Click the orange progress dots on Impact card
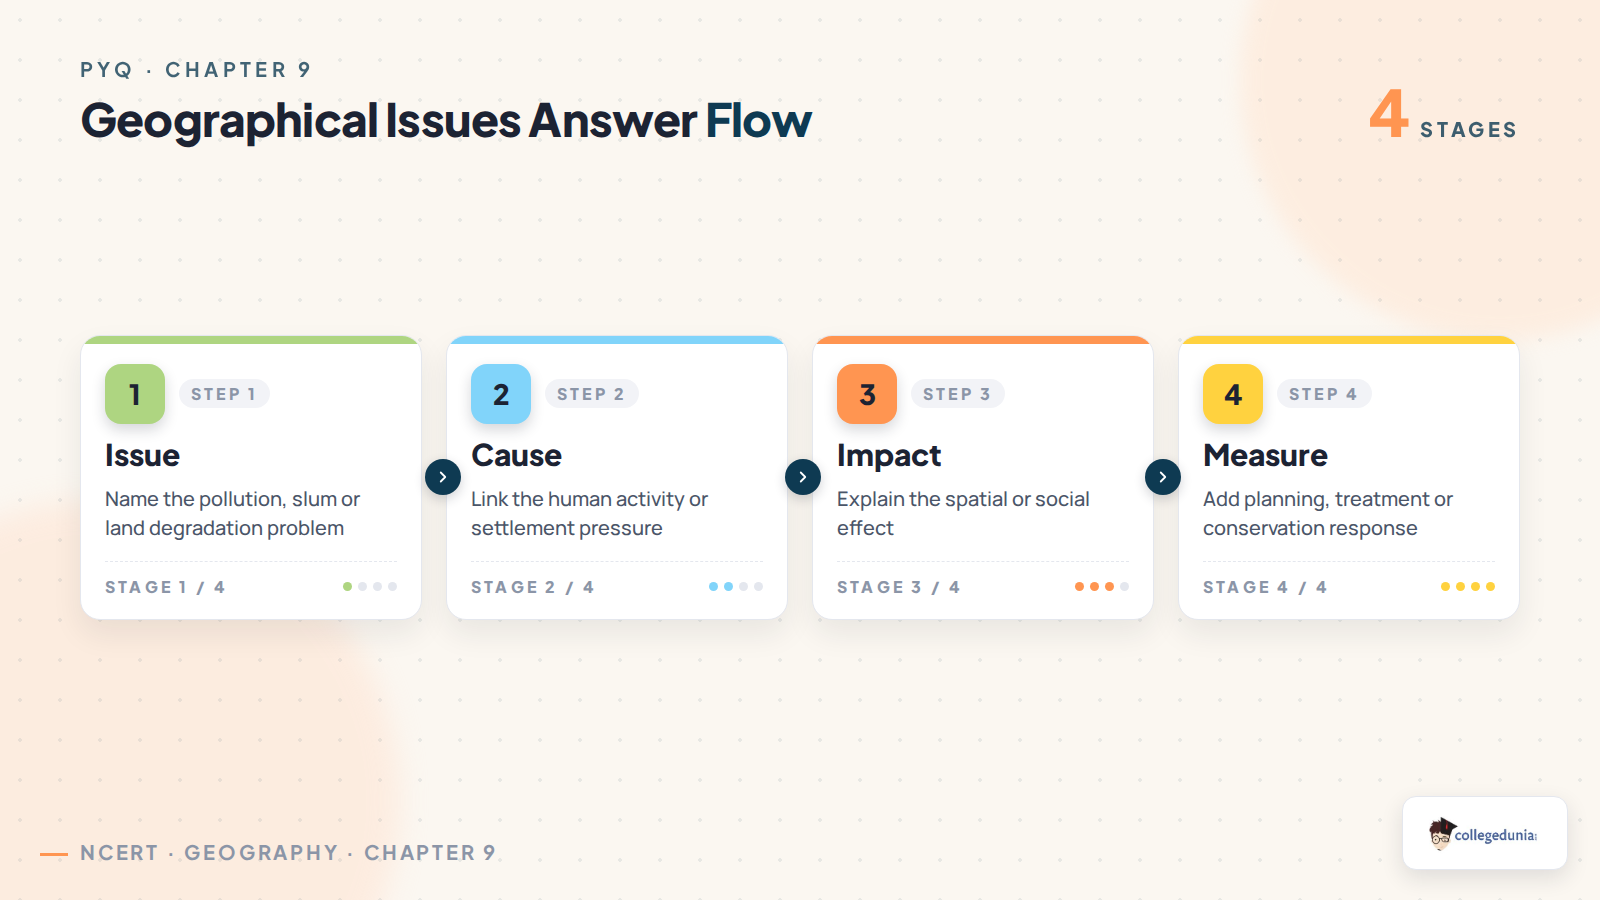The width and height of the screenshot is (1600, 900). coord(1102,587)
